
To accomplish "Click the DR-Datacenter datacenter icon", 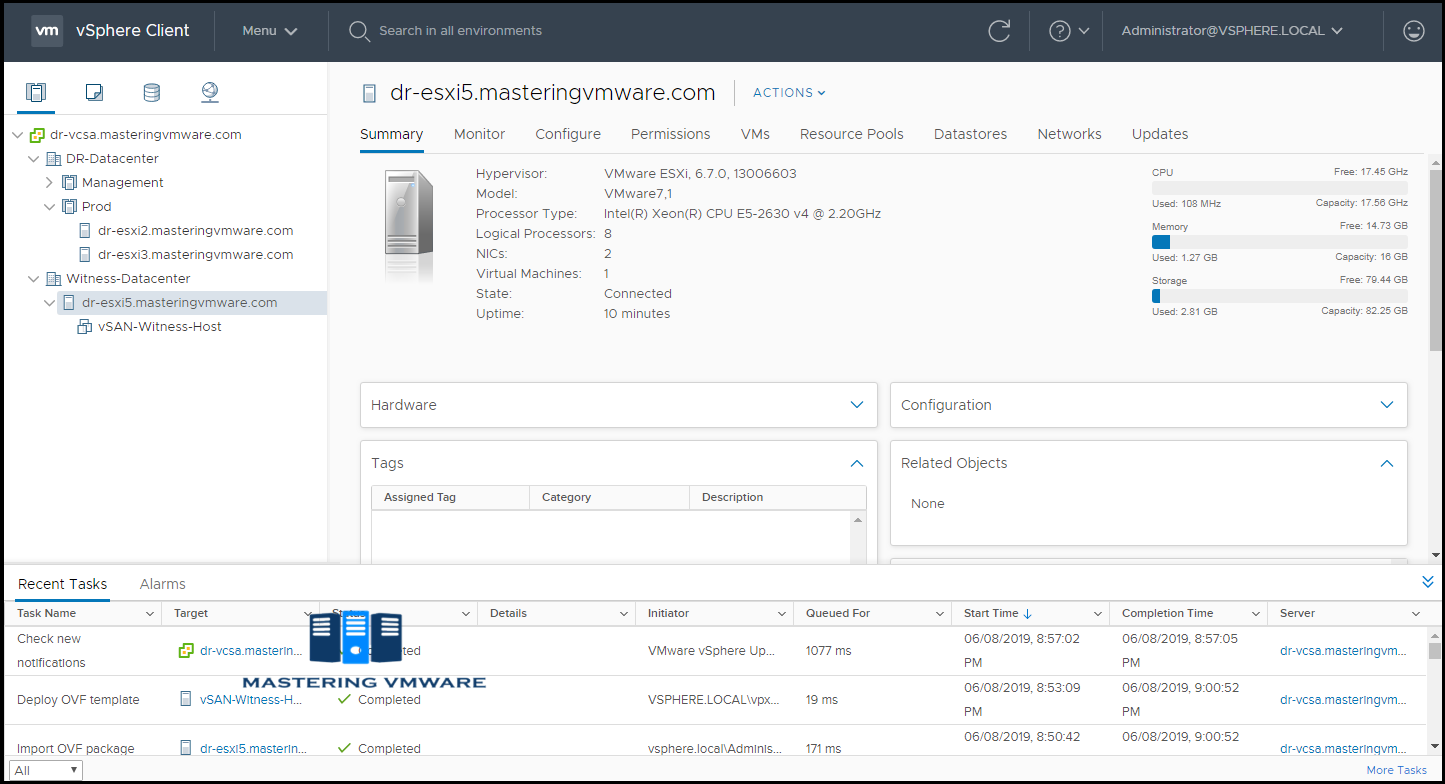I will (x=53, y=159).
